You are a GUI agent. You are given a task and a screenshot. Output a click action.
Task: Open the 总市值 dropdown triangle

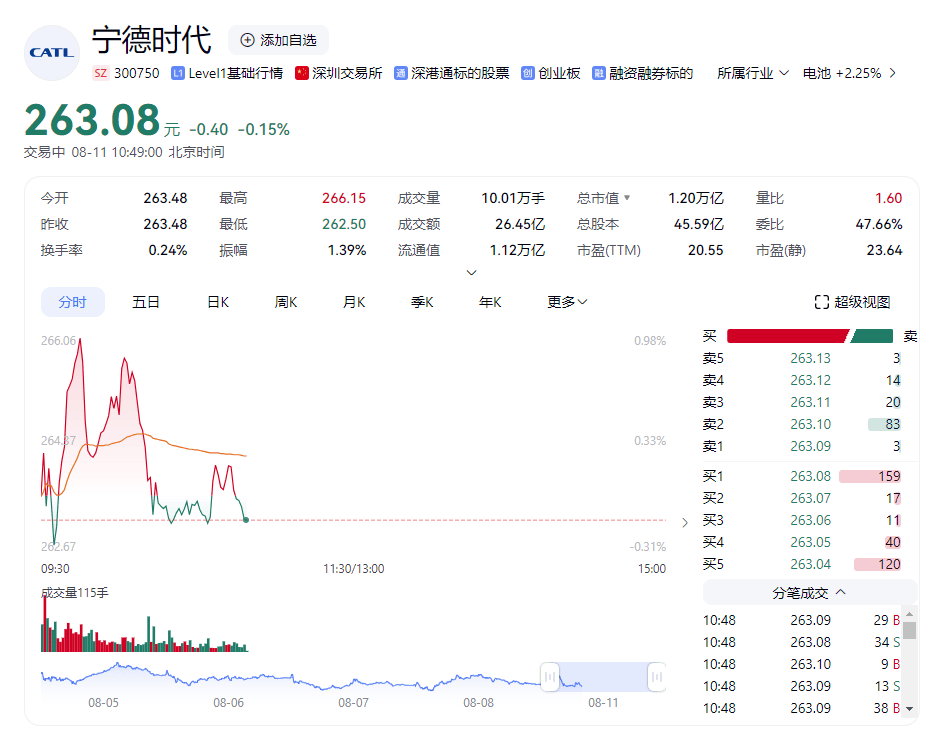(626, 198)
